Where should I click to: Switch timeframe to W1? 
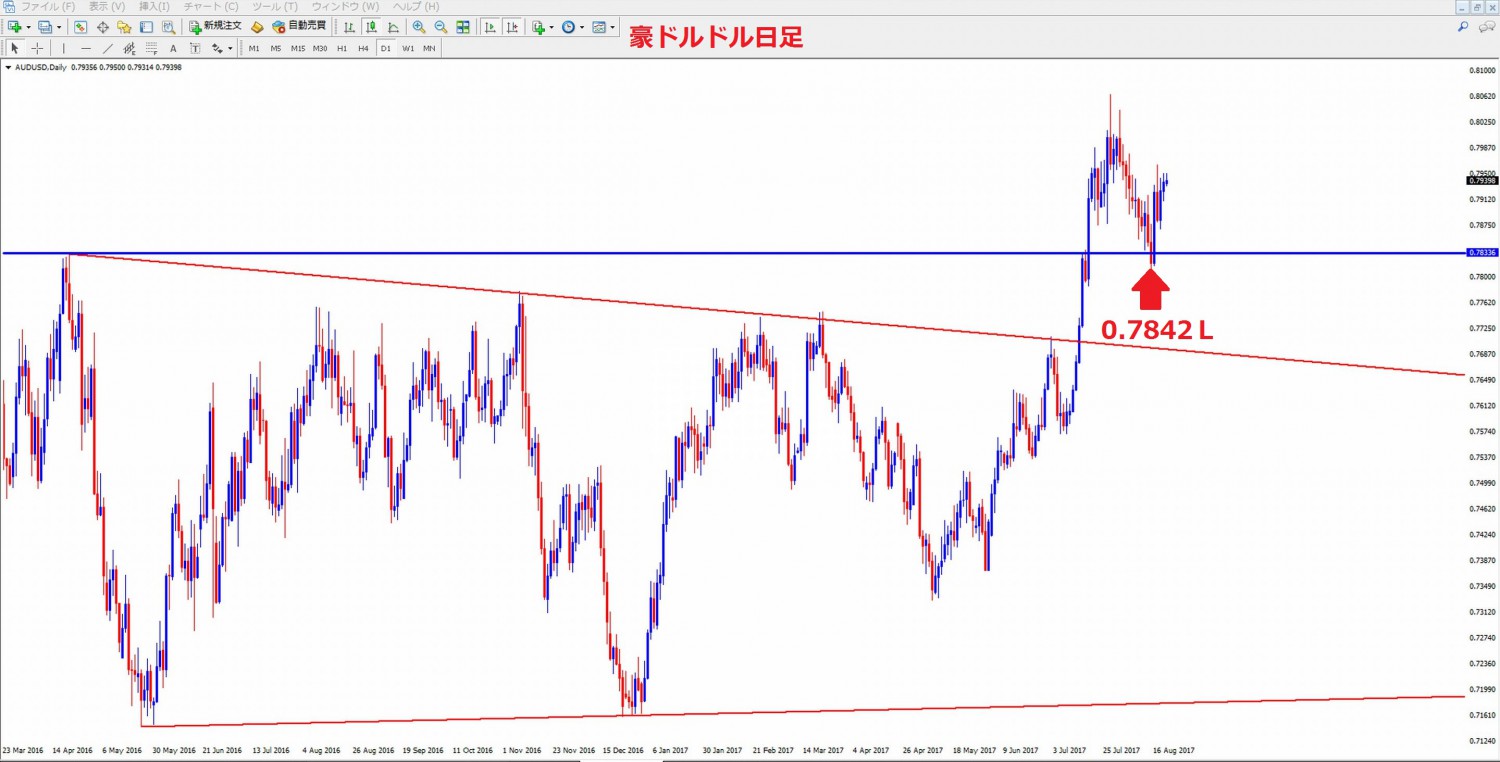pyautogui.click(x=408, y=48)
